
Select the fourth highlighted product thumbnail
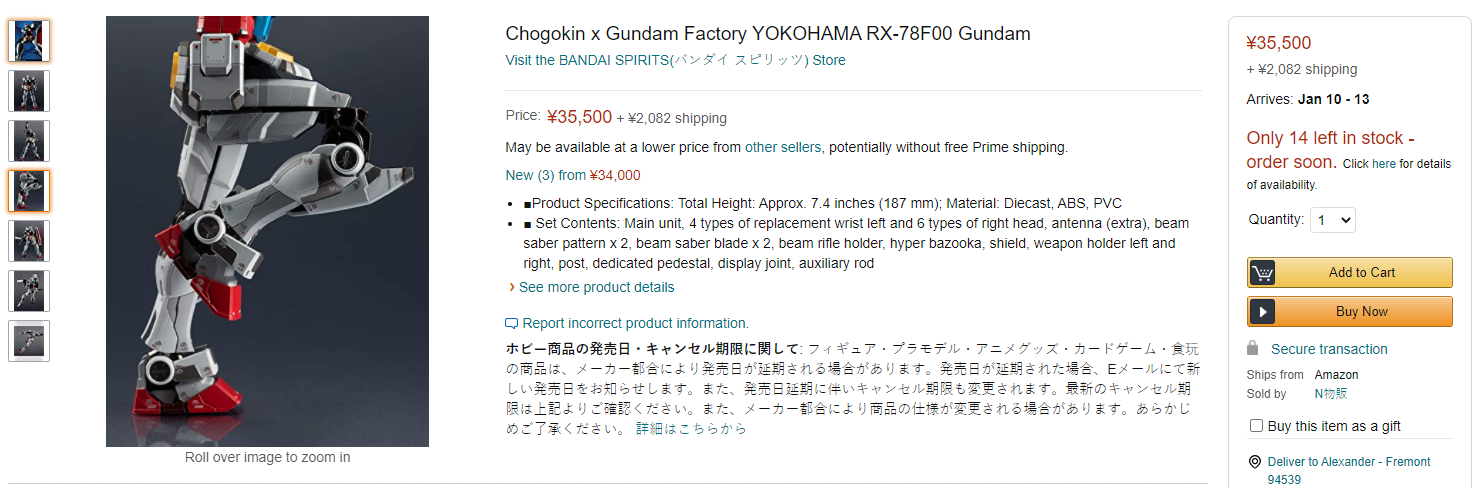point(29,191)
